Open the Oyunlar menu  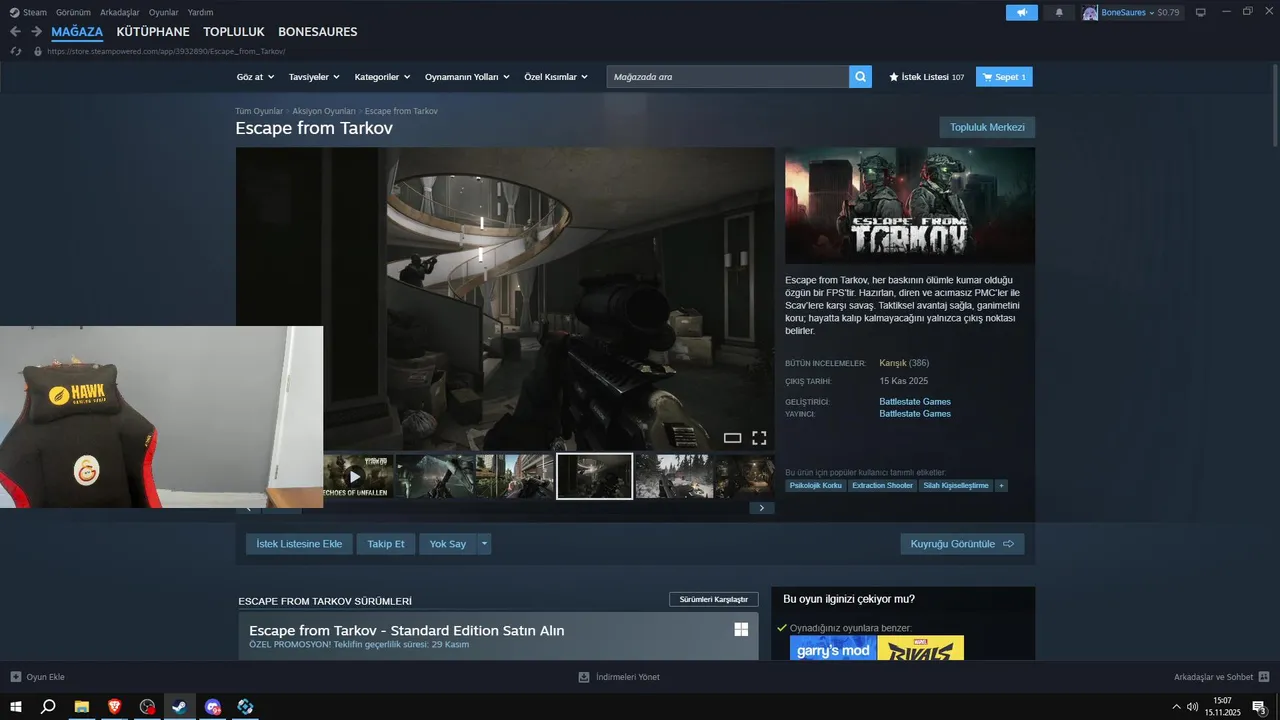click(164, 12)
